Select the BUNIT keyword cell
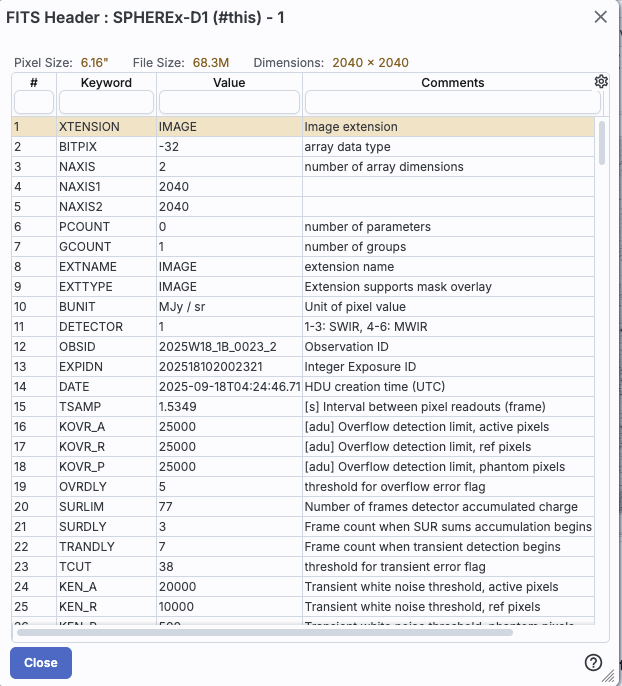Viewport: 622px width, 686px height. coord(106,307)
